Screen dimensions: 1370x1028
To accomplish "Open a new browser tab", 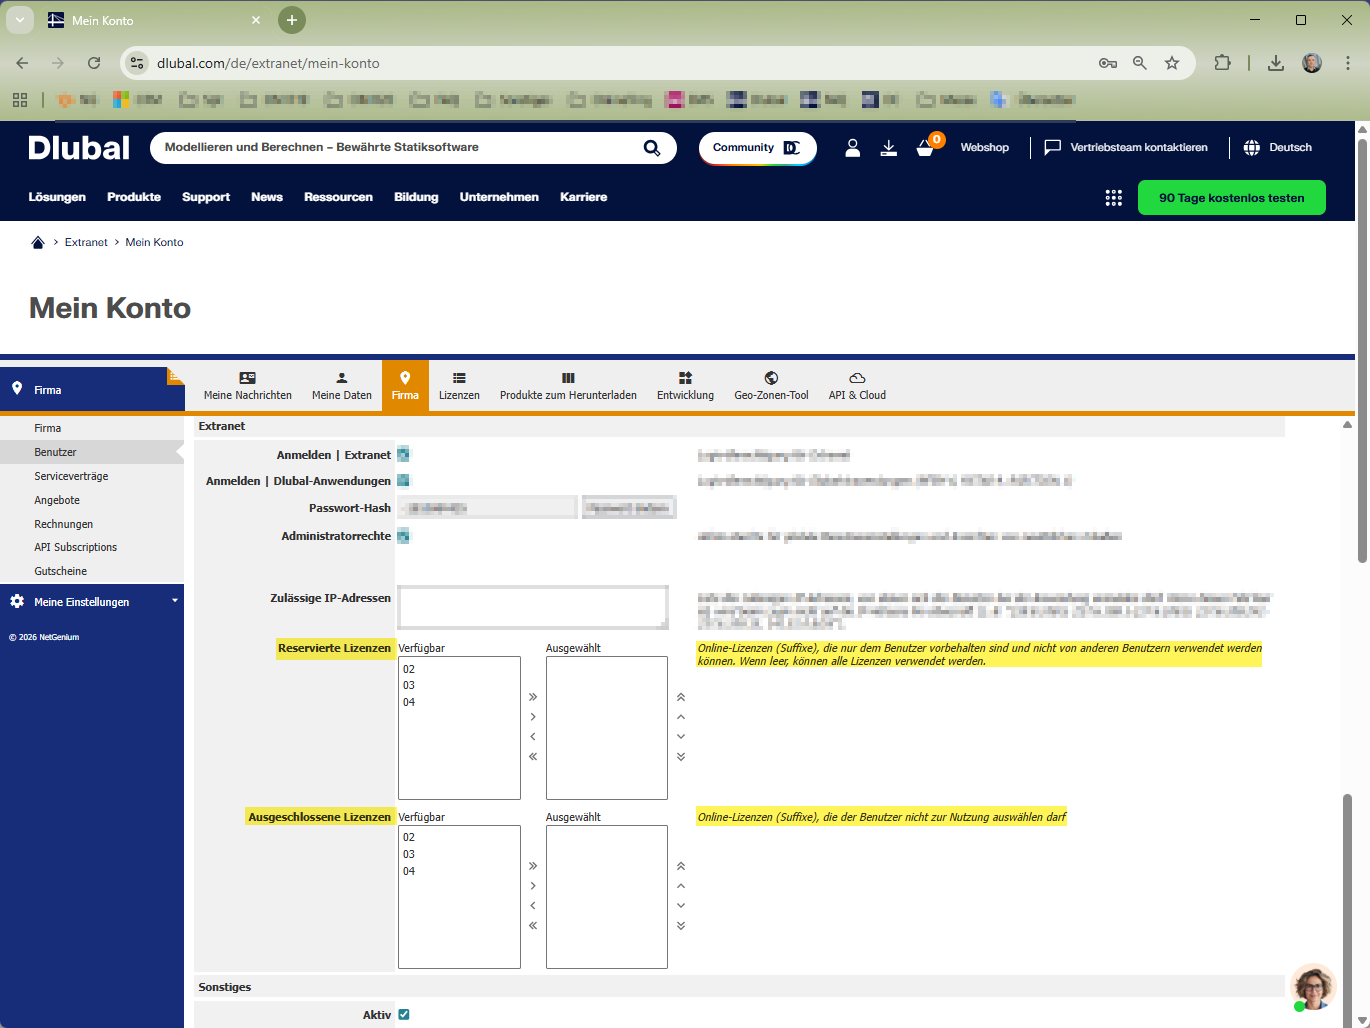I will pos(292,20).
